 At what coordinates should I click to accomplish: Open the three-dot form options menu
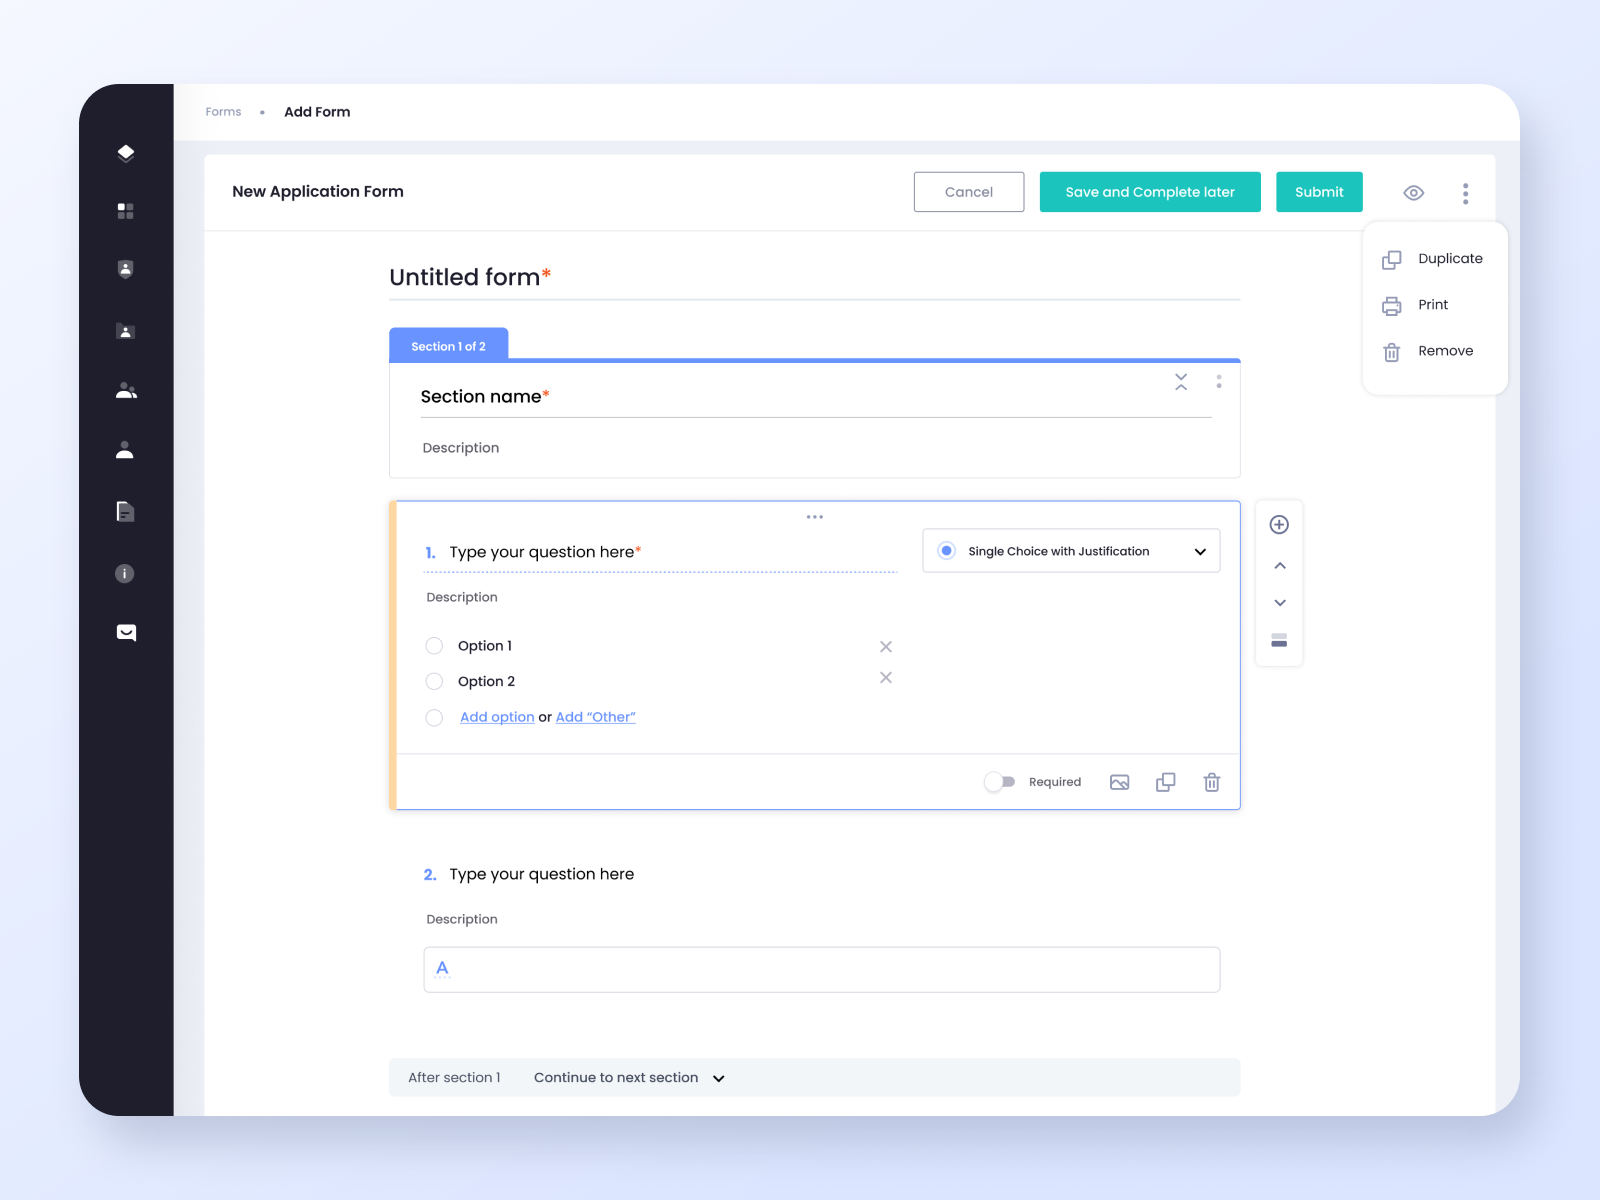(1465, 193)
